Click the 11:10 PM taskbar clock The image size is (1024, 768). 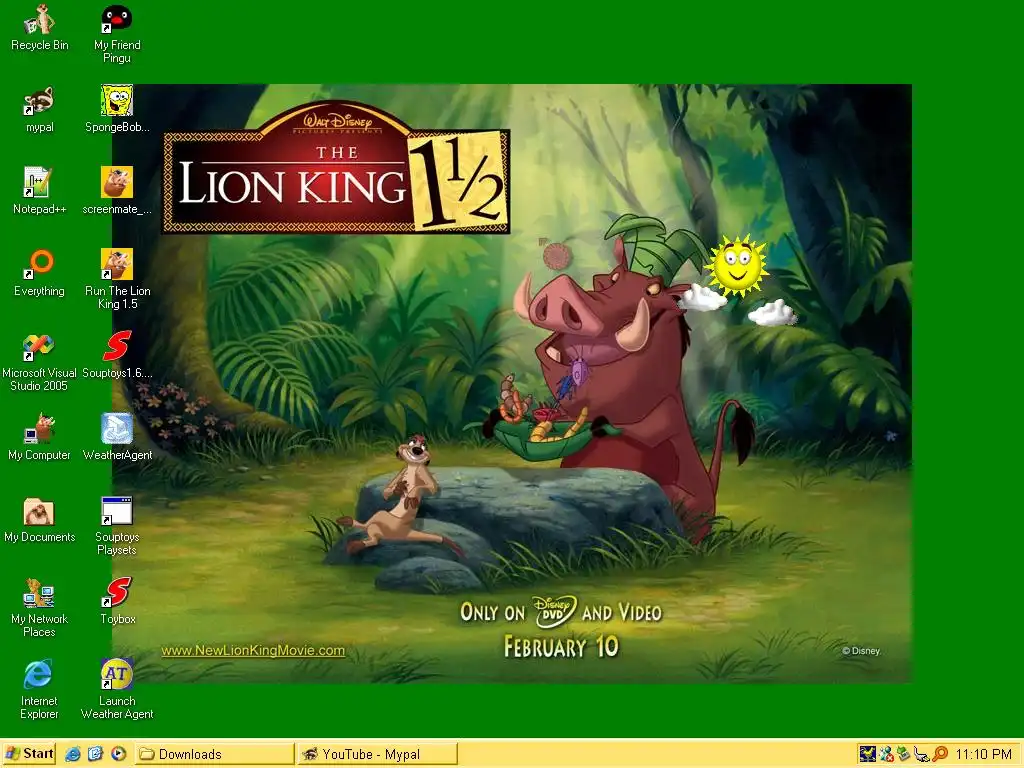[x=984, y=754]
